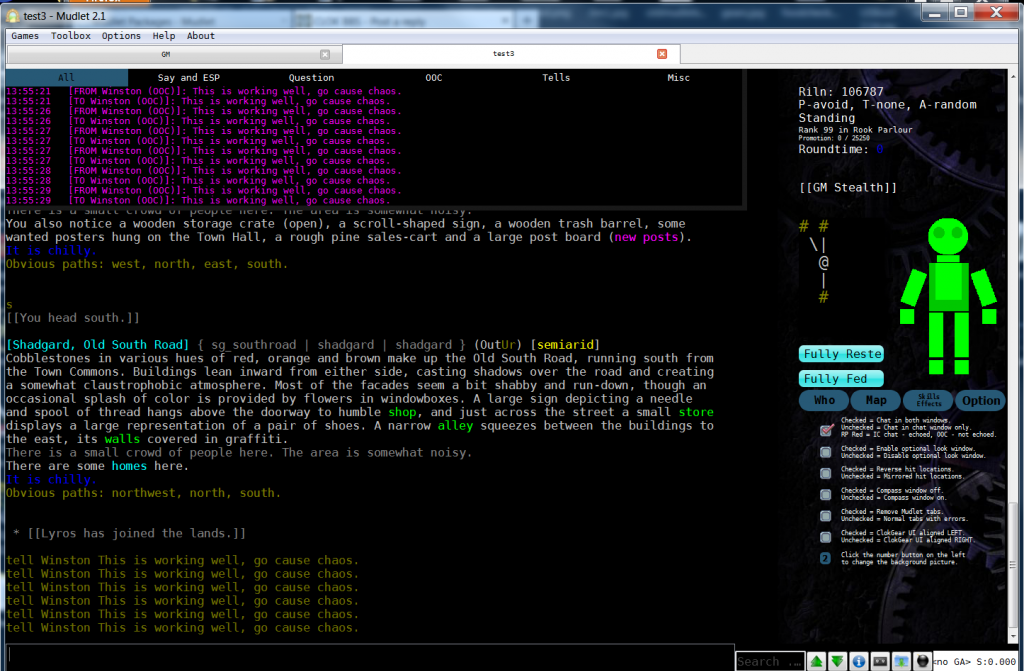Click the green up-arrows search button
Image resolution: width=1024 pixels, height=671 pixels.
(816, 662)
